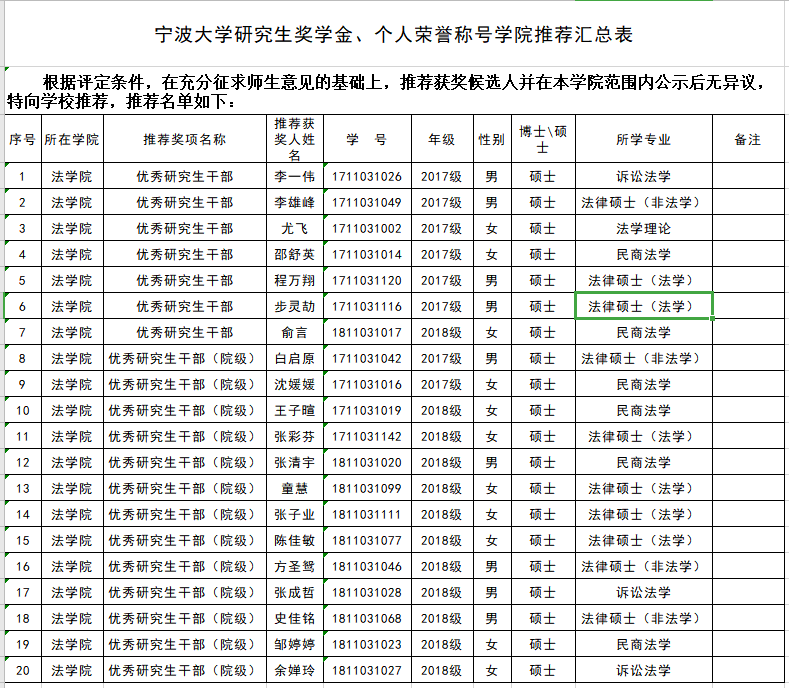789x688 pixels.
Task: Select student ID cell 1711031049
Action: click(366, 203)
